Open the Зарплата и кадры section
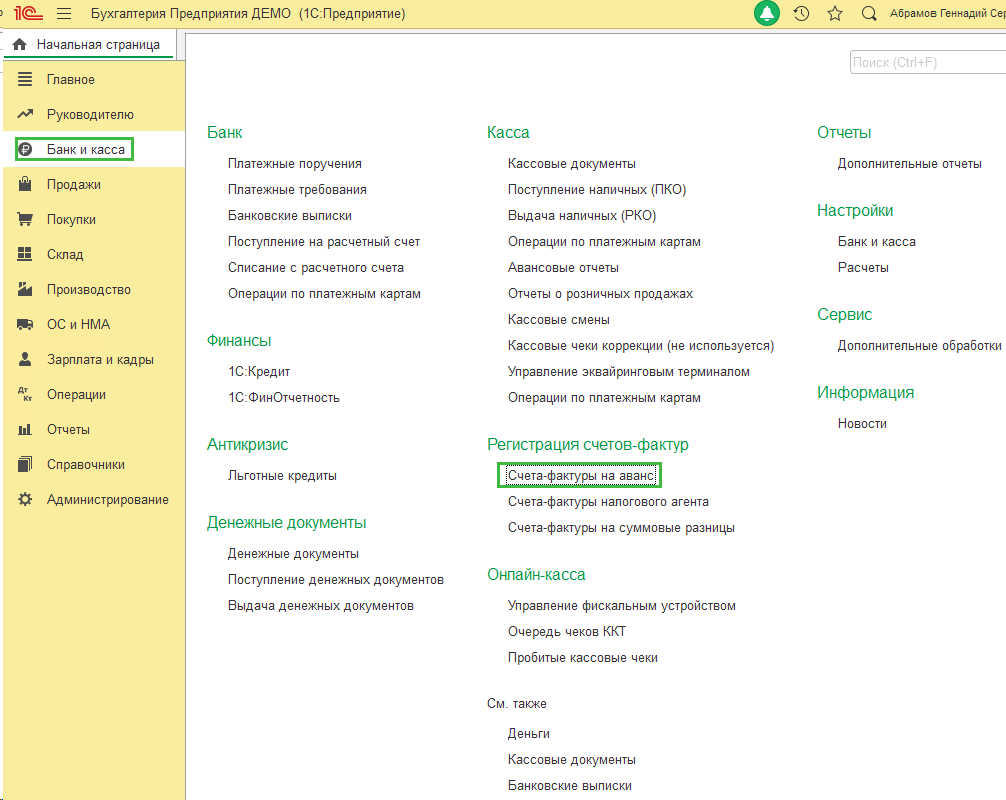Viewport: 1006px width, 800px height. (100, 359)
